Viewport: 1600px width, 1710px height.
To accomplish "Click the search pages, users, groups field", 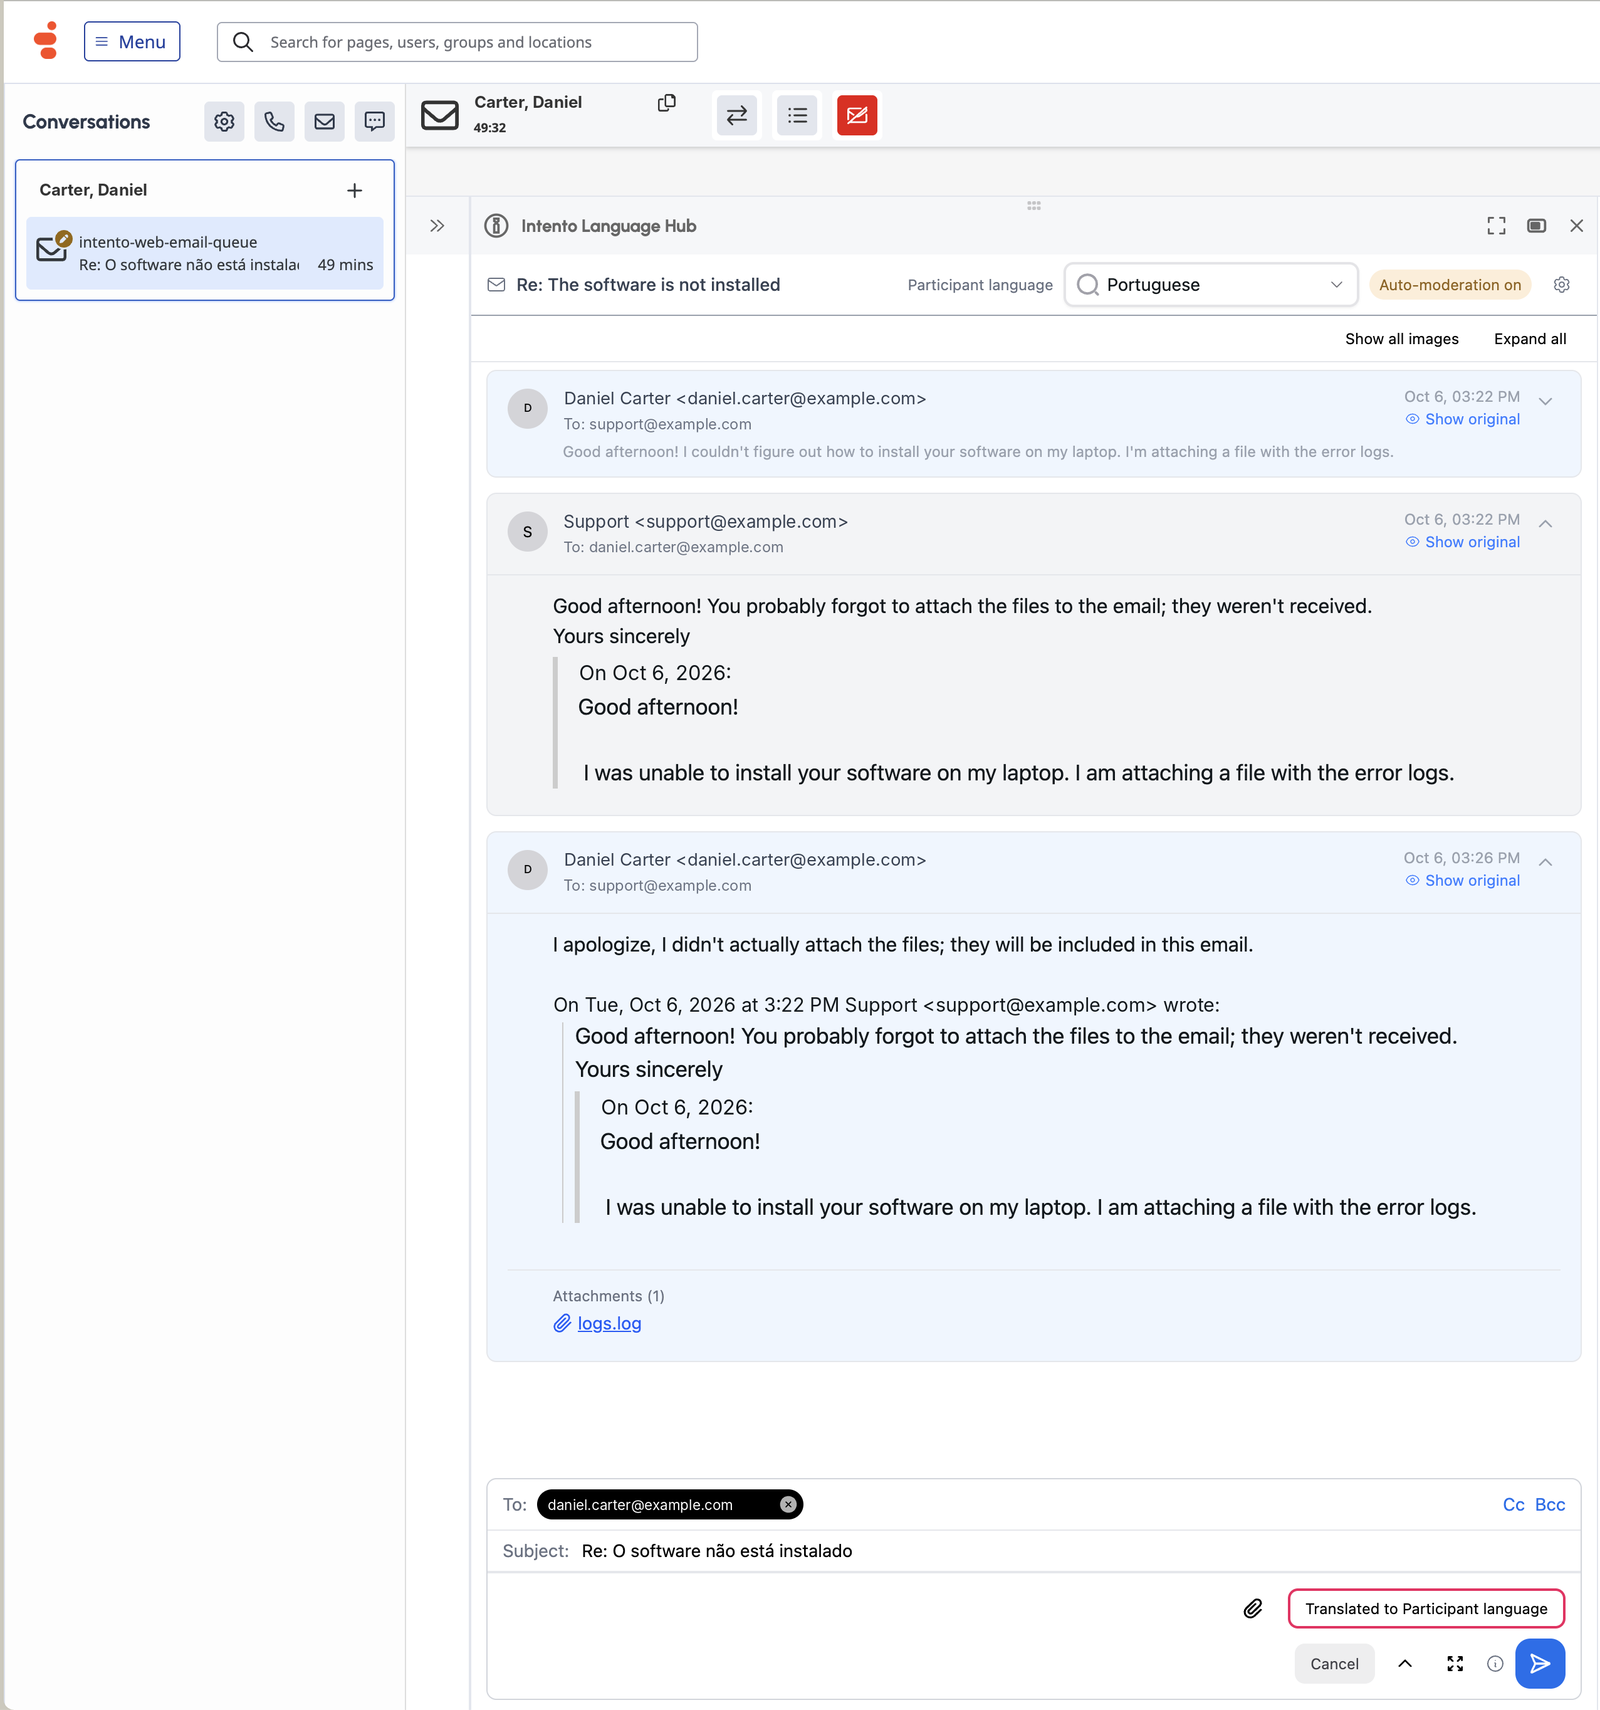I will pos(457,42).
